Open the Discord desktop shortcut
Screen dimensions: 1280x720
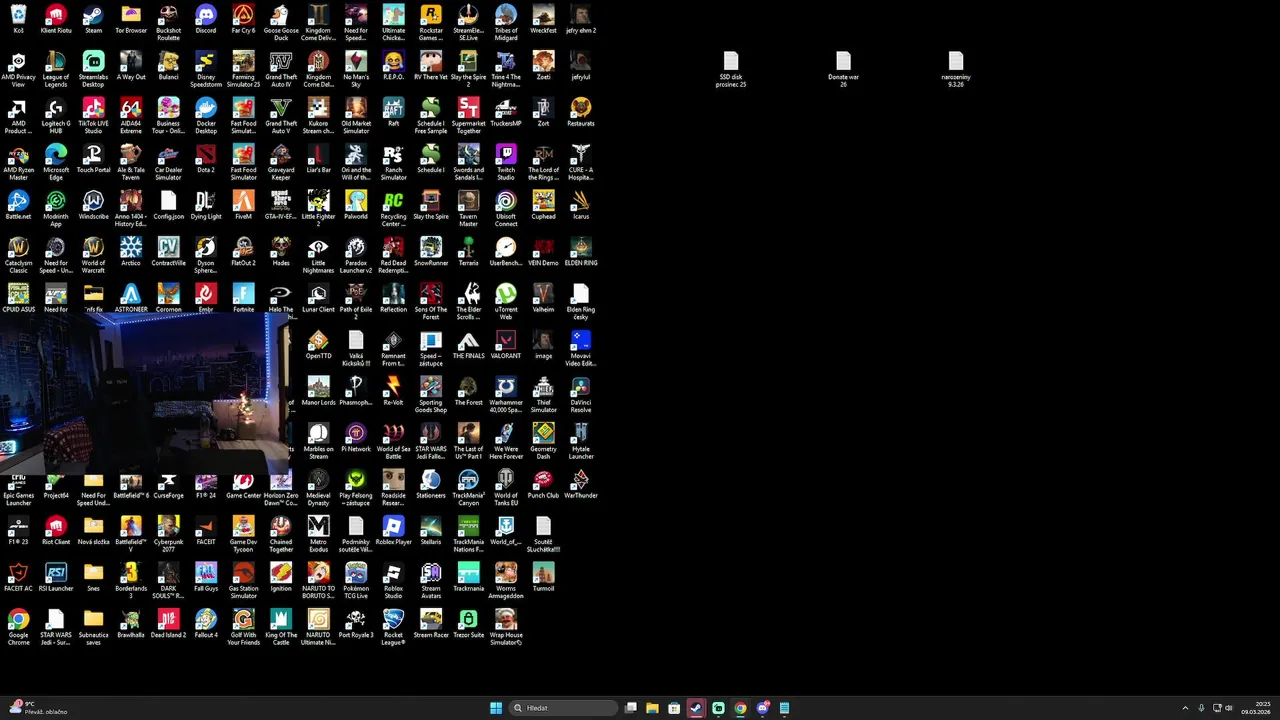point(206,19)
